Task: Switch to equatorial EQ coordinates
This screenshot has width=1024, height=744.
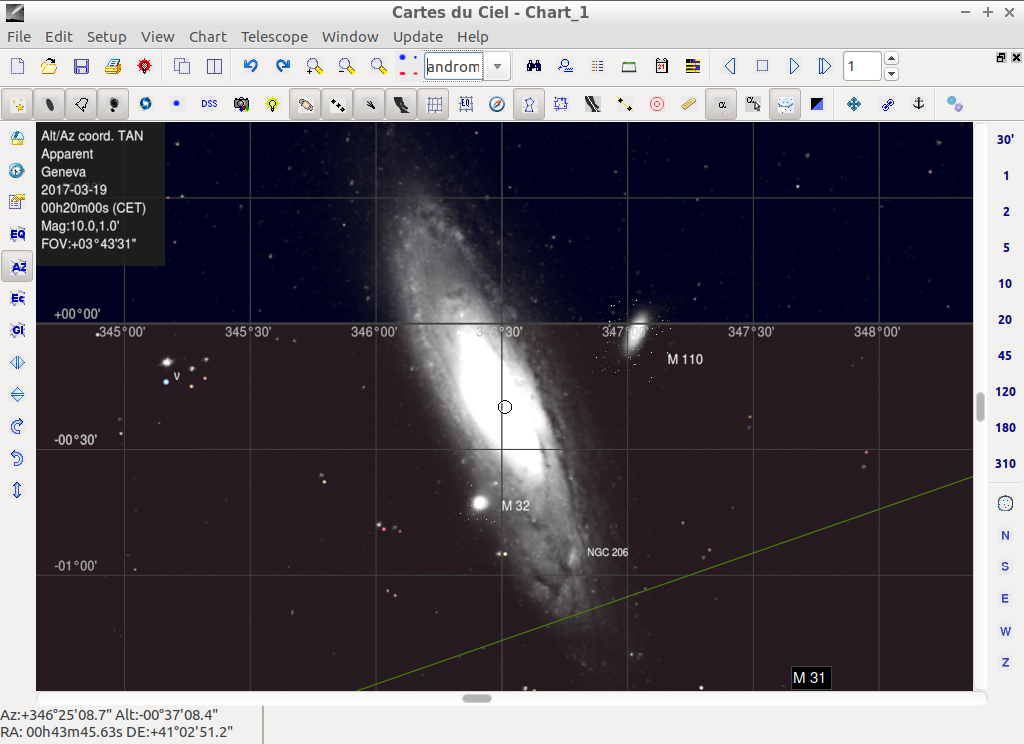Action: coord(17,234)
